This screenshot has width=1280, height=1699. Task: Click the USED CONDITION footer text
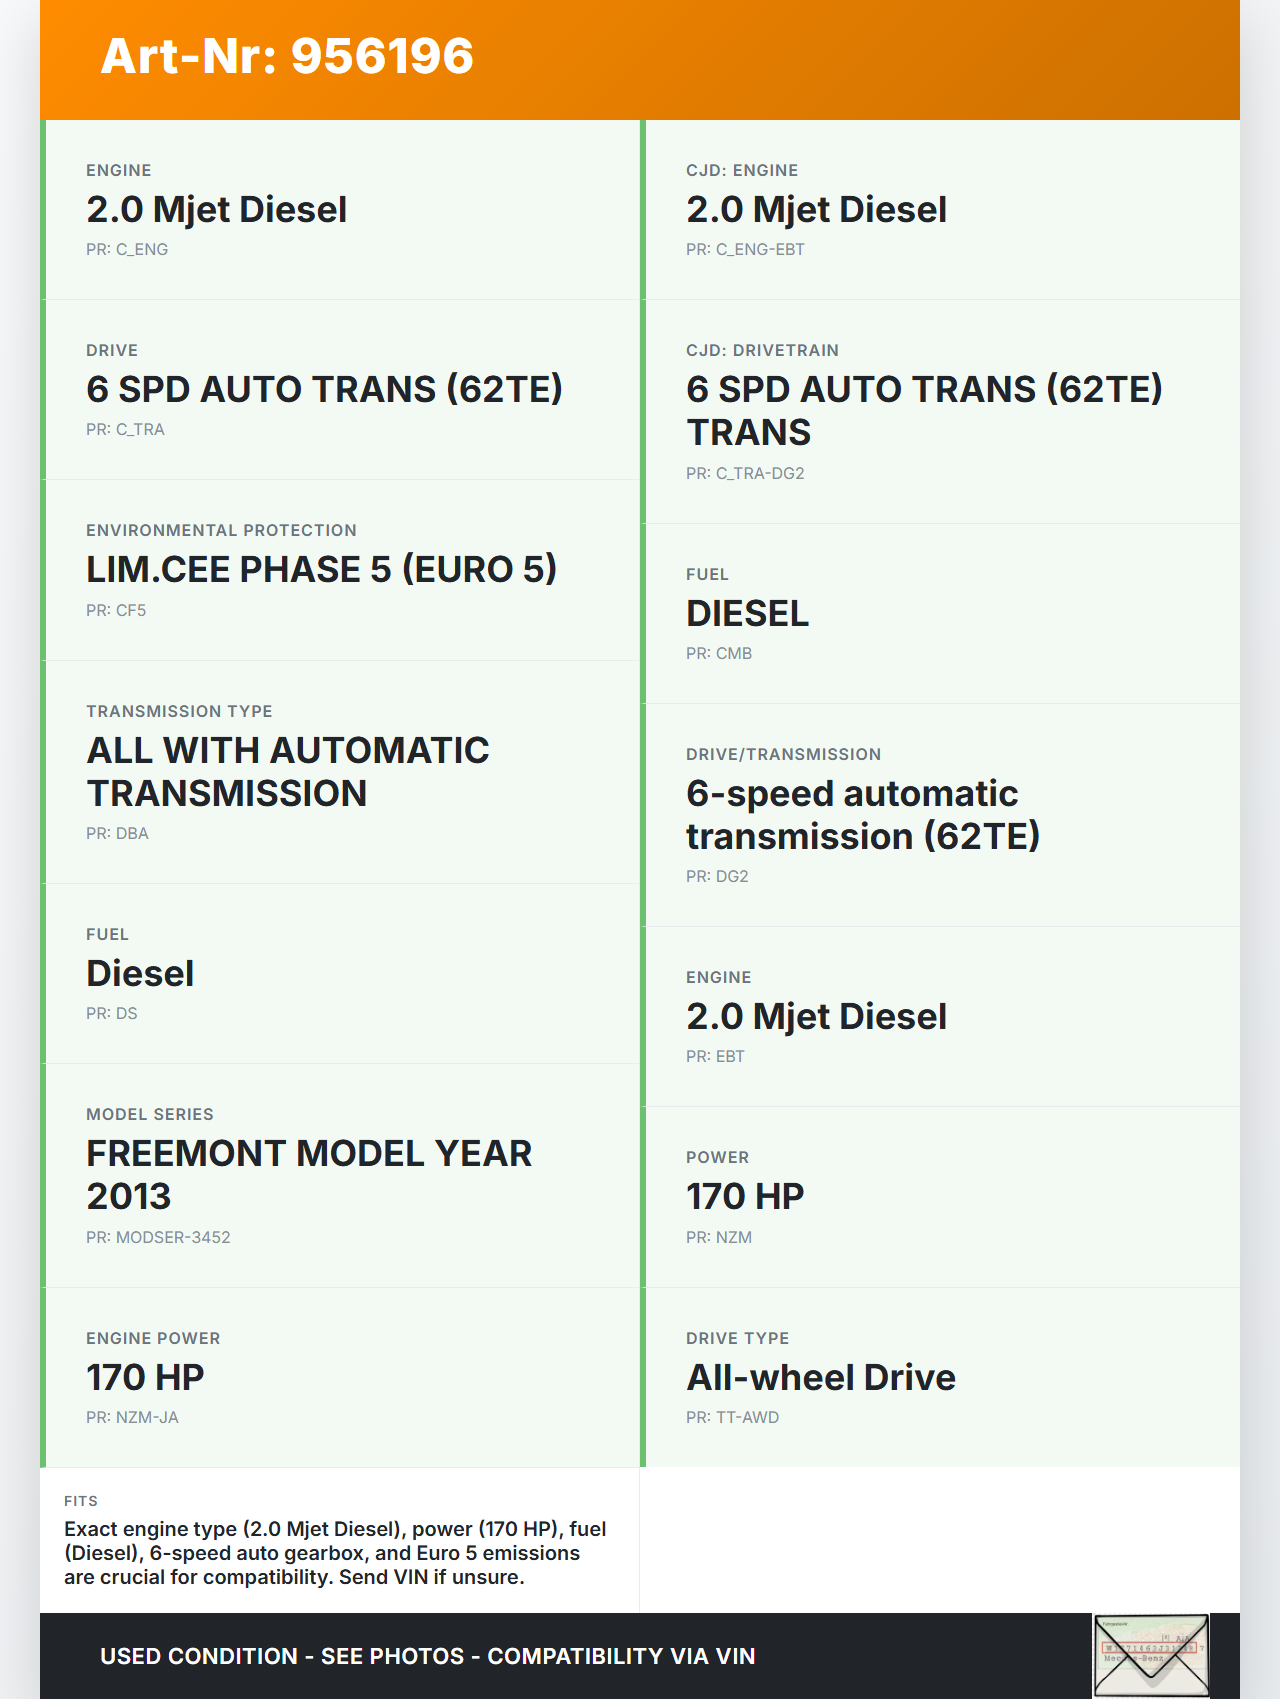(427, 1656)
